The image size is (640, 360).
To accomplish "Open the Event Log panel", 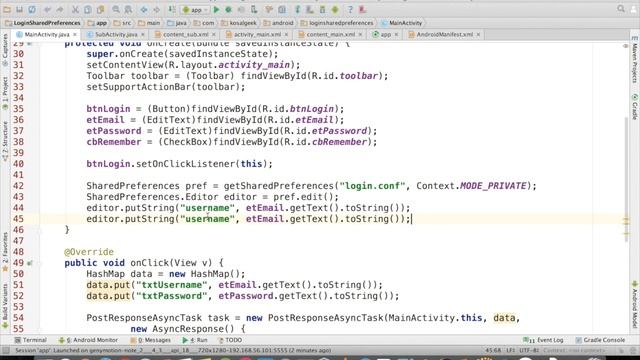I will [543, 340].
